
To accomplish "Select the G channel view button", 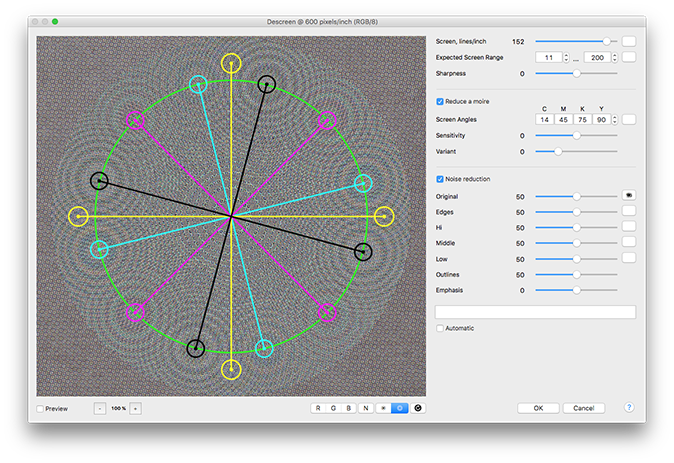I will click(x=335, y=408).
